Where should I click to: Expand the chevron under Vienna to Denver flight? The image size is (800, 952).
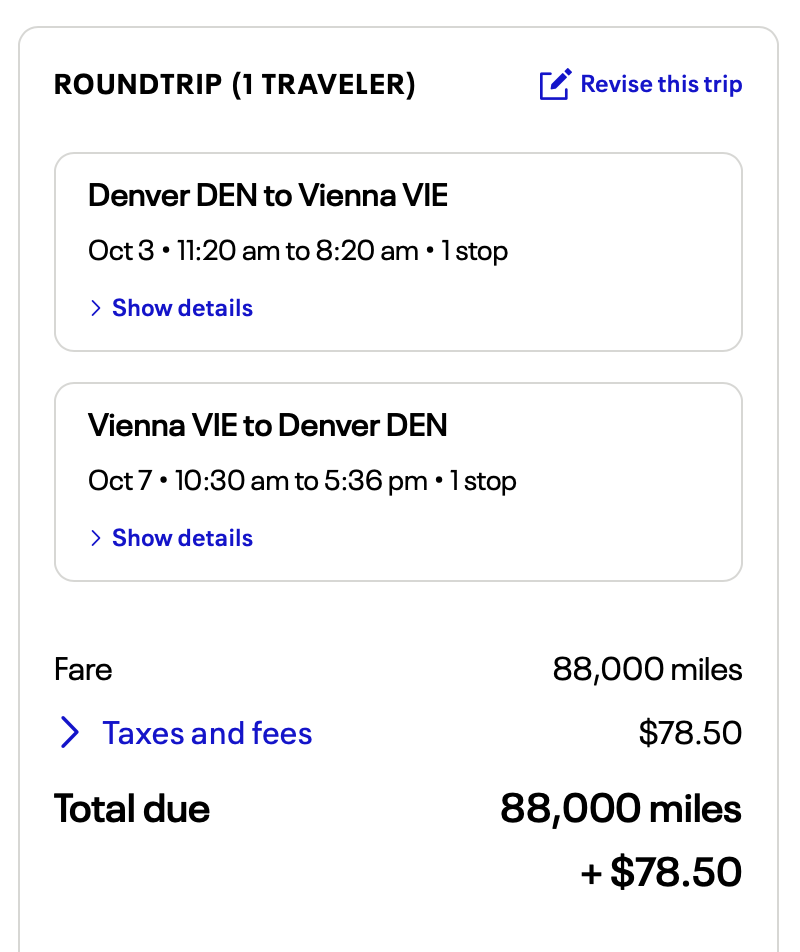click(x=96, y=538)
